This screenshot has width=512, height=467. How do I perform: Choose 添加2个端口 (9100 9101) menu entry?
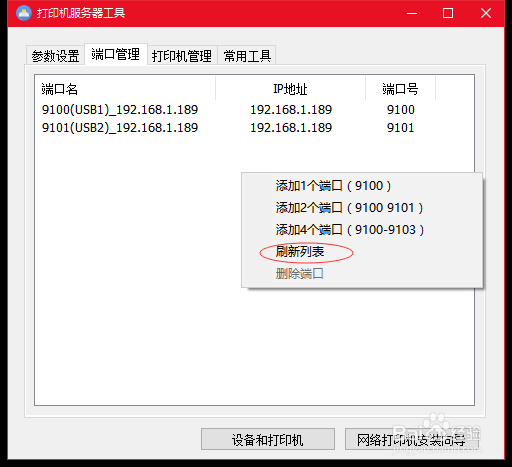pos(362,208)
